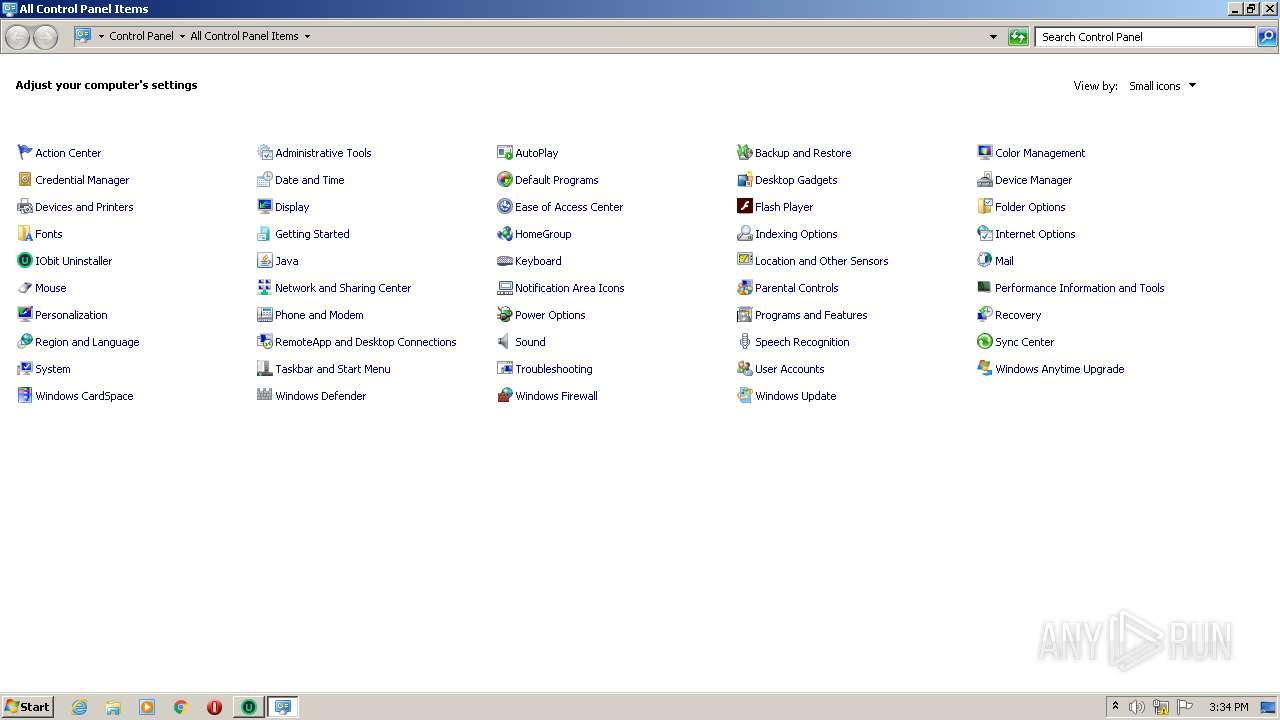The height and width of the screenshot is (720, 1280).
Task: Open Troubleshooting link
Action: 553,369
